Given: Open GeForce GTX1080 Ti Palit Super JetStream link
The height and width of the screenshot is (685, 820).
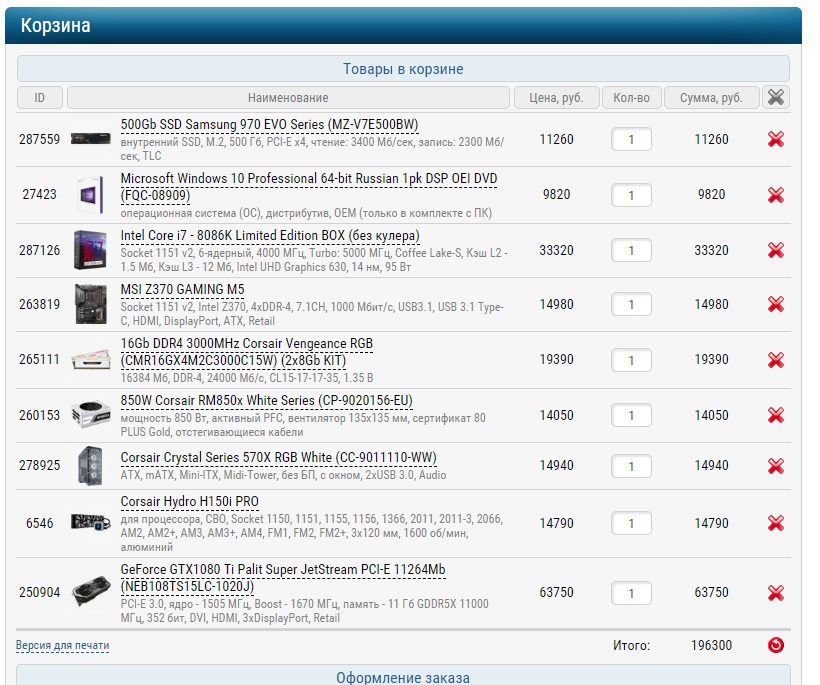Looking at the screenshot, I should [283, 578].
